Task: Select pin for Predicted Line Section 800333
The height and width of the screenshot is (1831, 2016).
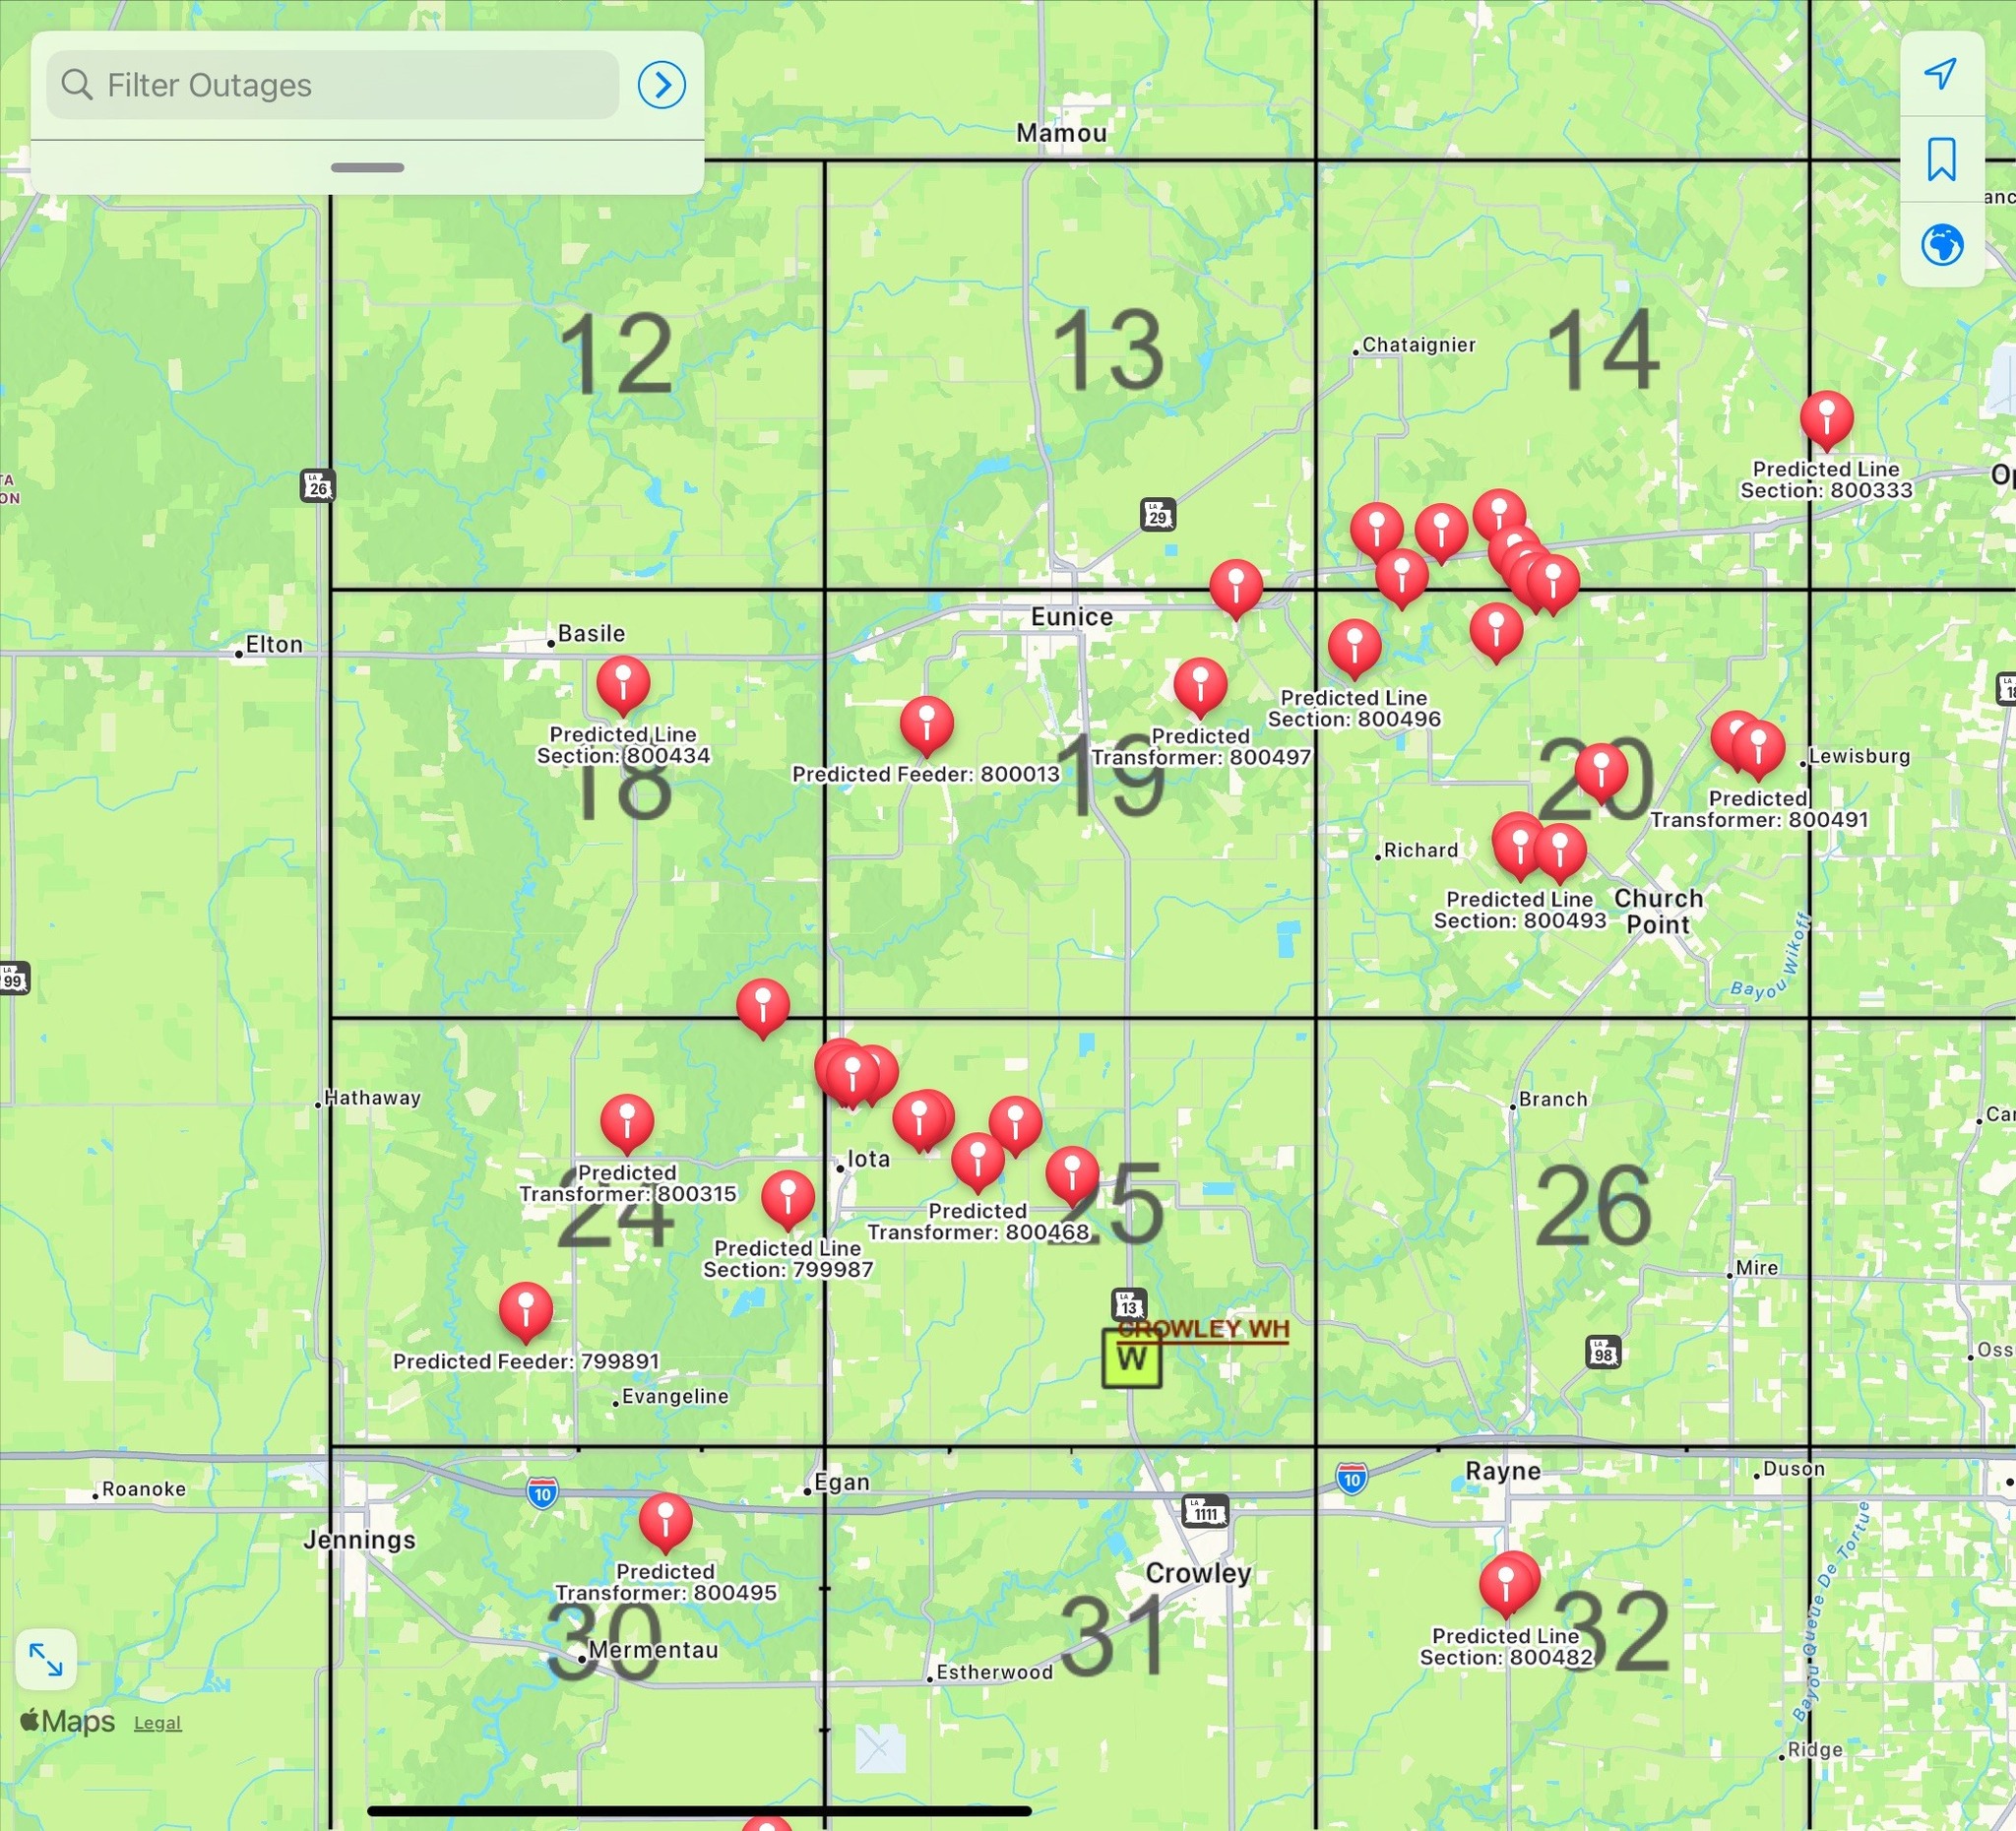Action: [1826, 419]
